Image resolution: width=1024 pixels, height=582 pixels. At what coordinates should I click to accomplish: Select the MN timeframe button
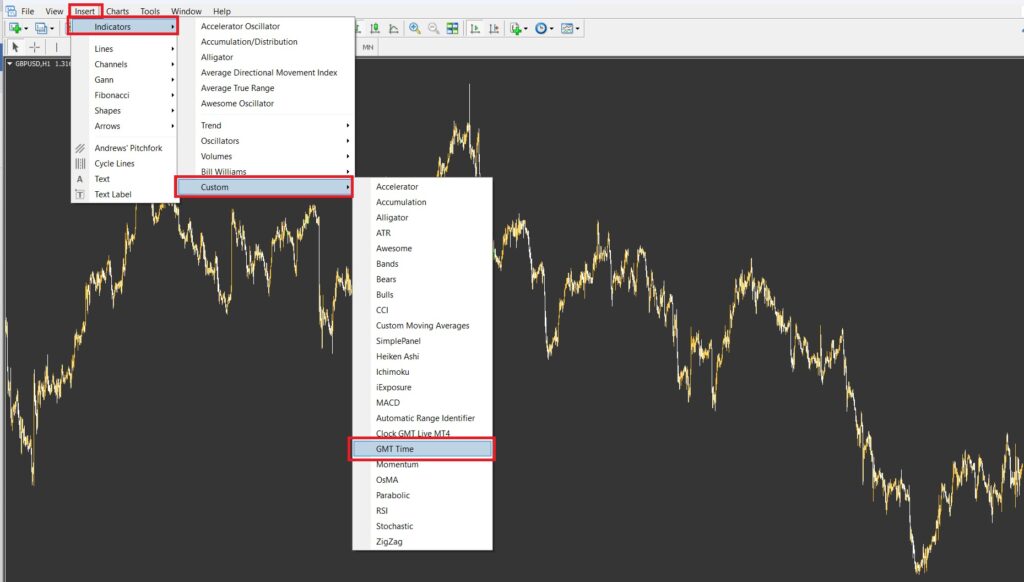tap(368, 47)
